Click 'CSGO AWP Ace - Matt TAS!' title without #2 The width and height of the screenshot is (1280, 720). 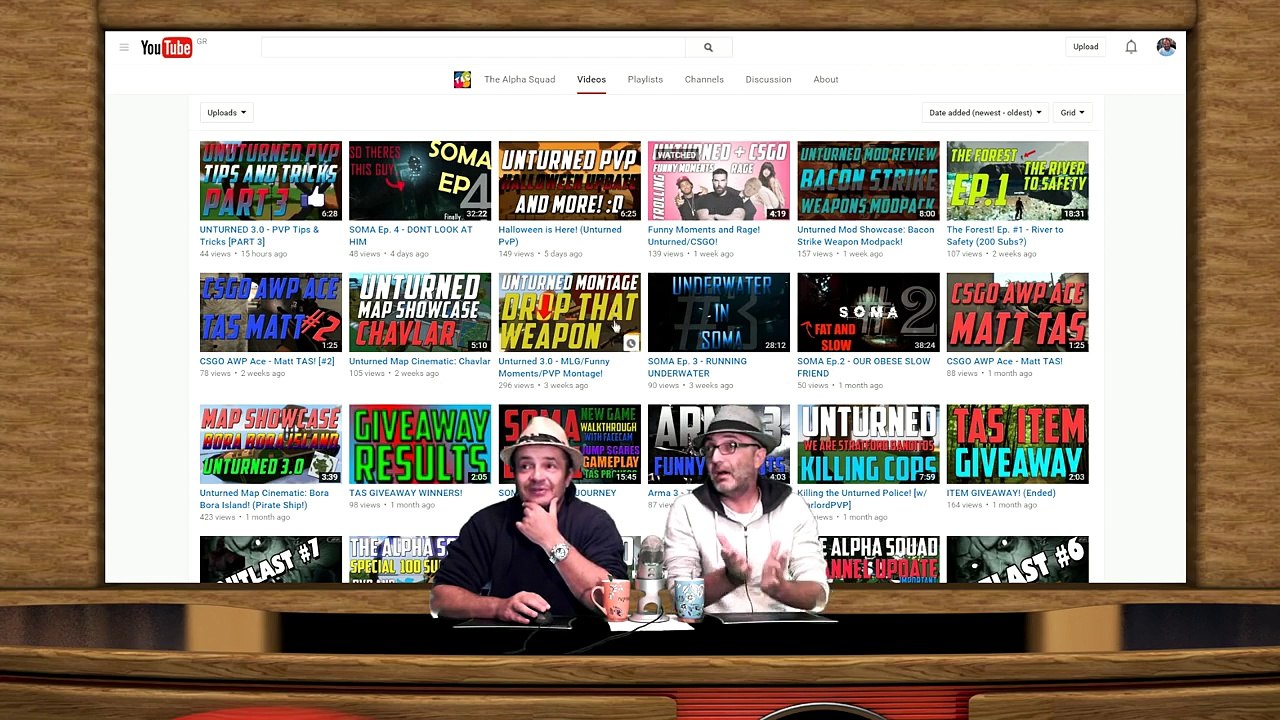[1005, 361]
